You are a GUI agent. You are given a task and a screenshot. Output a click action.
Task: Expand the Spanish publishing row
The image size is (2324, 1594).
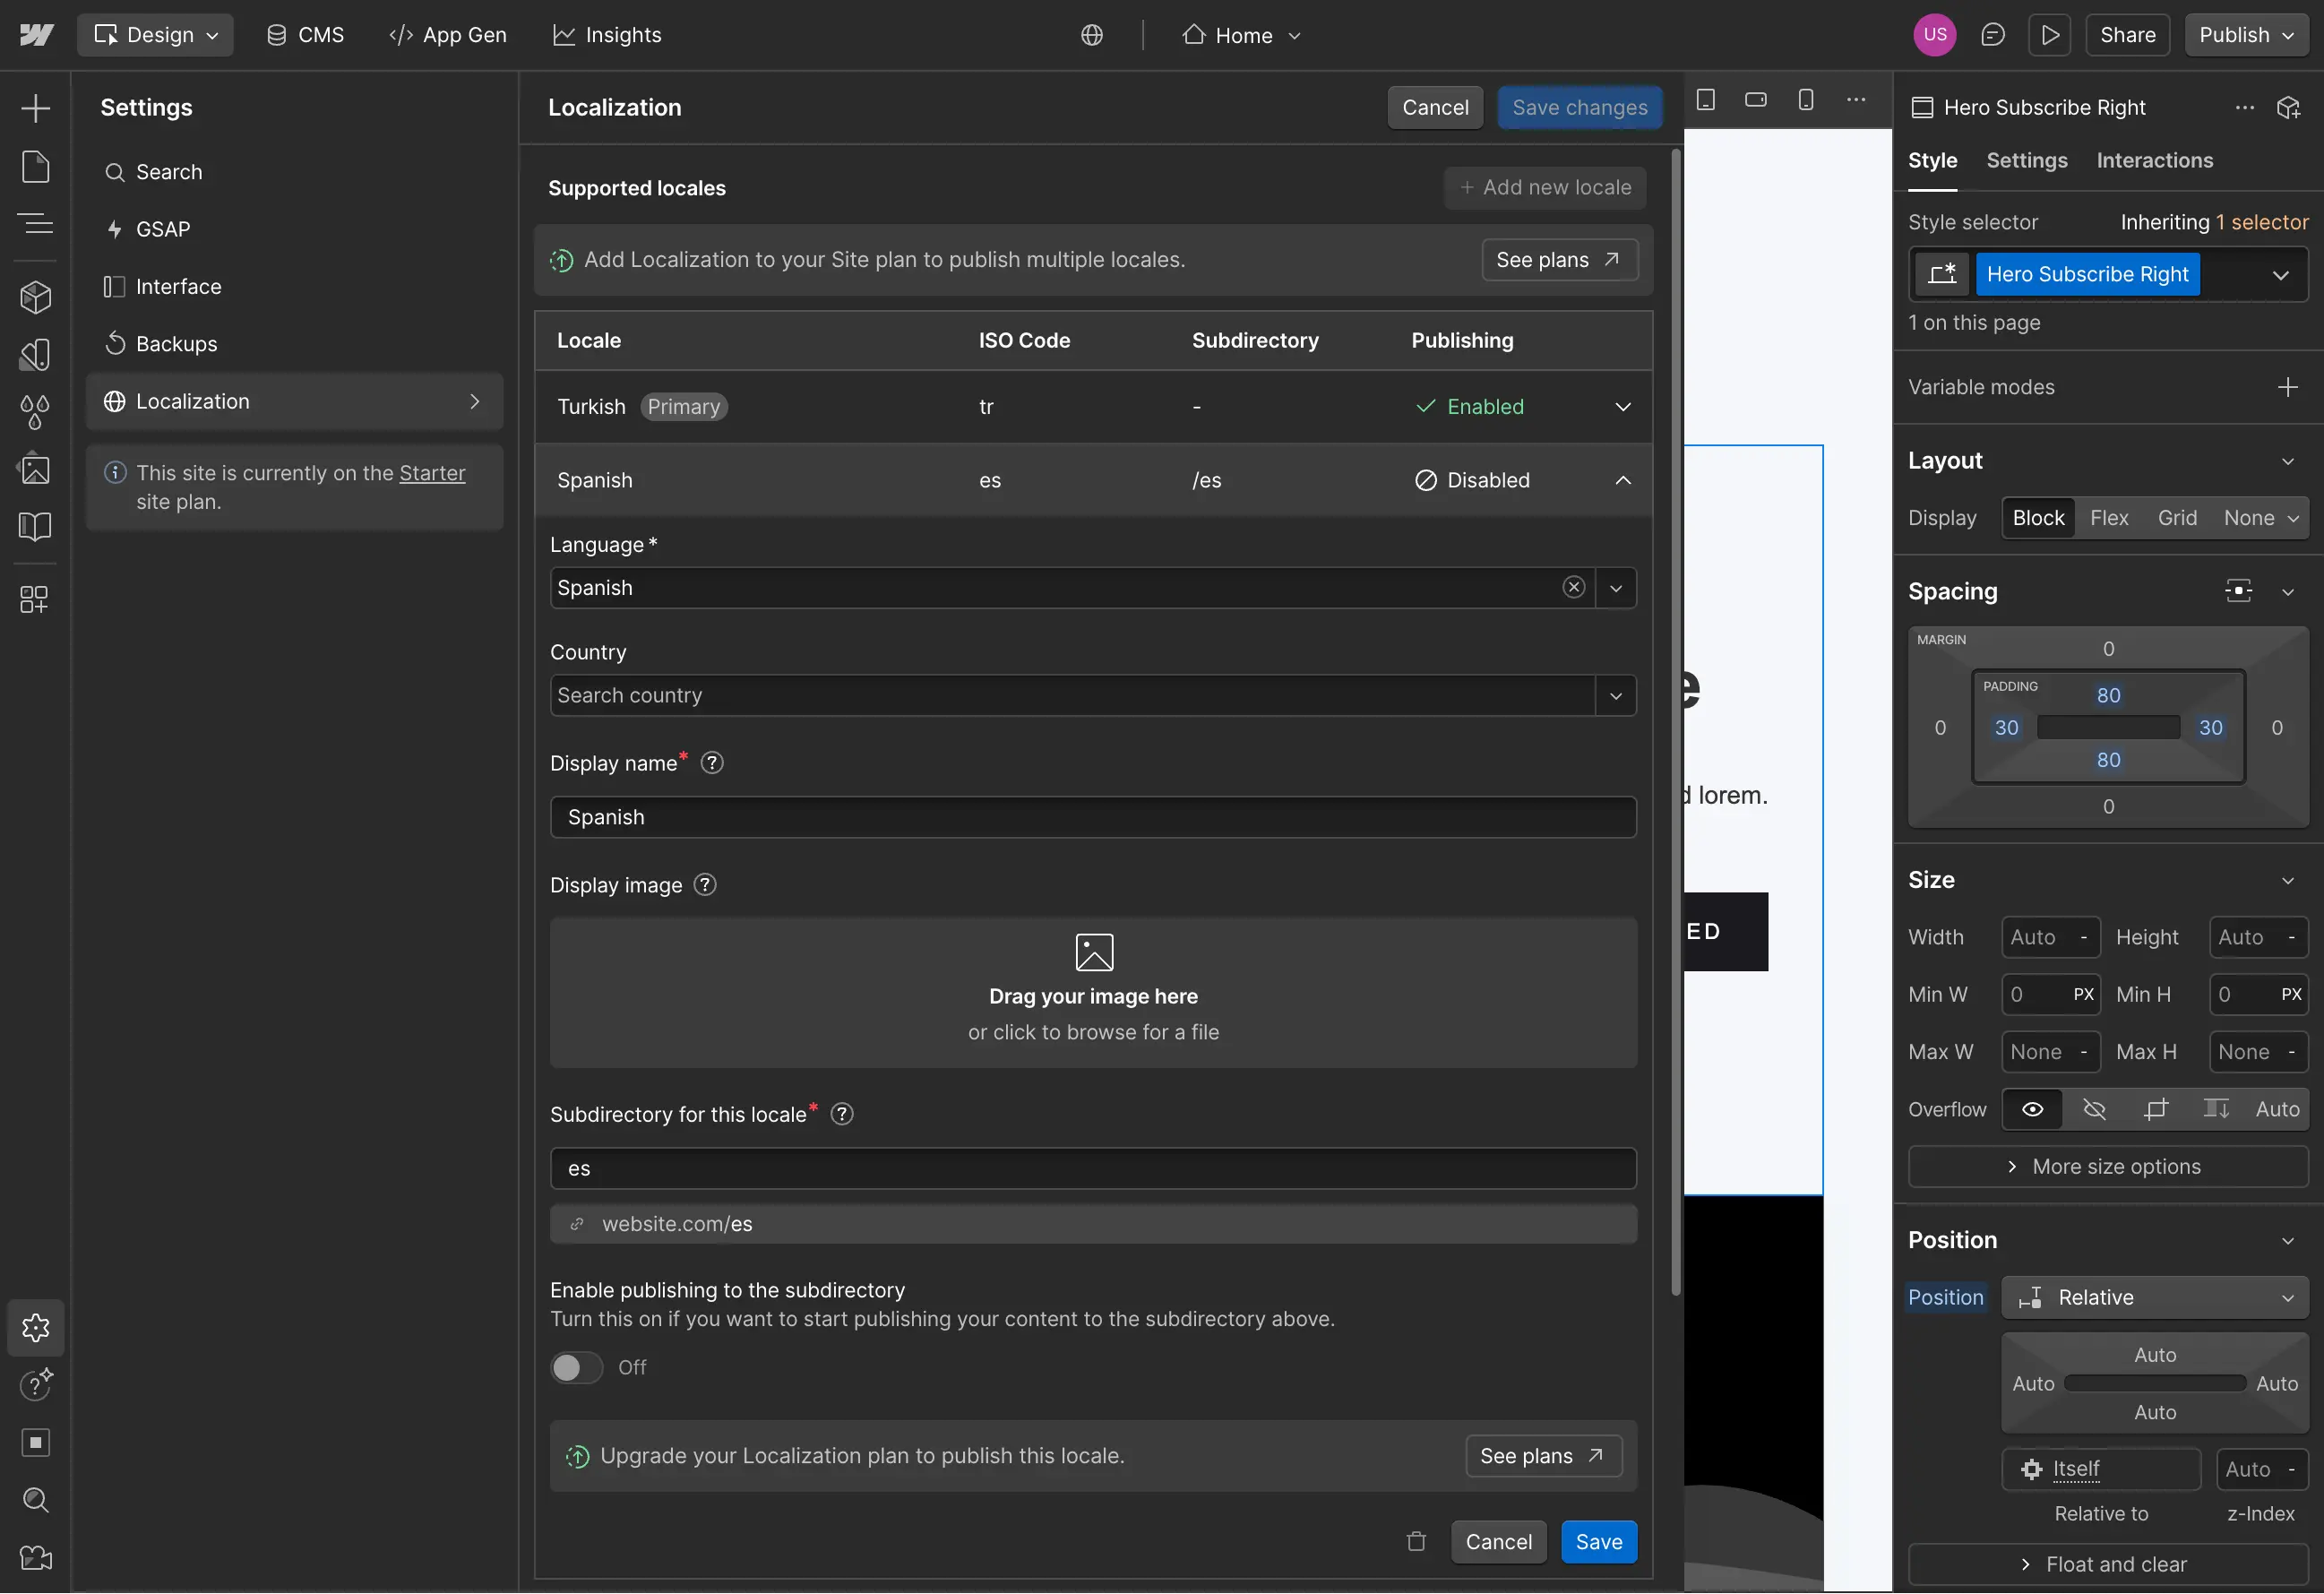pos(1622,480)
